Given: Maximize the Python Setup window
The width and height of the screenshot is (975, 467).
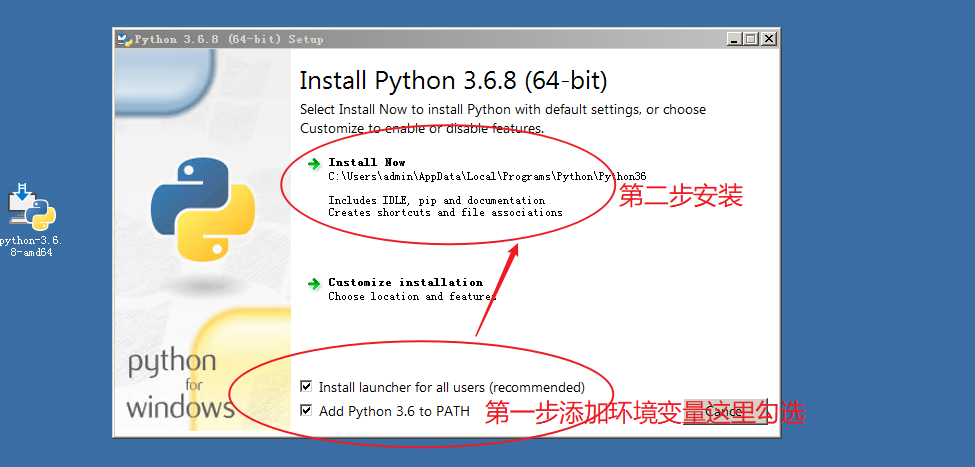Looking at the screenshot, I should pos(751,39).
